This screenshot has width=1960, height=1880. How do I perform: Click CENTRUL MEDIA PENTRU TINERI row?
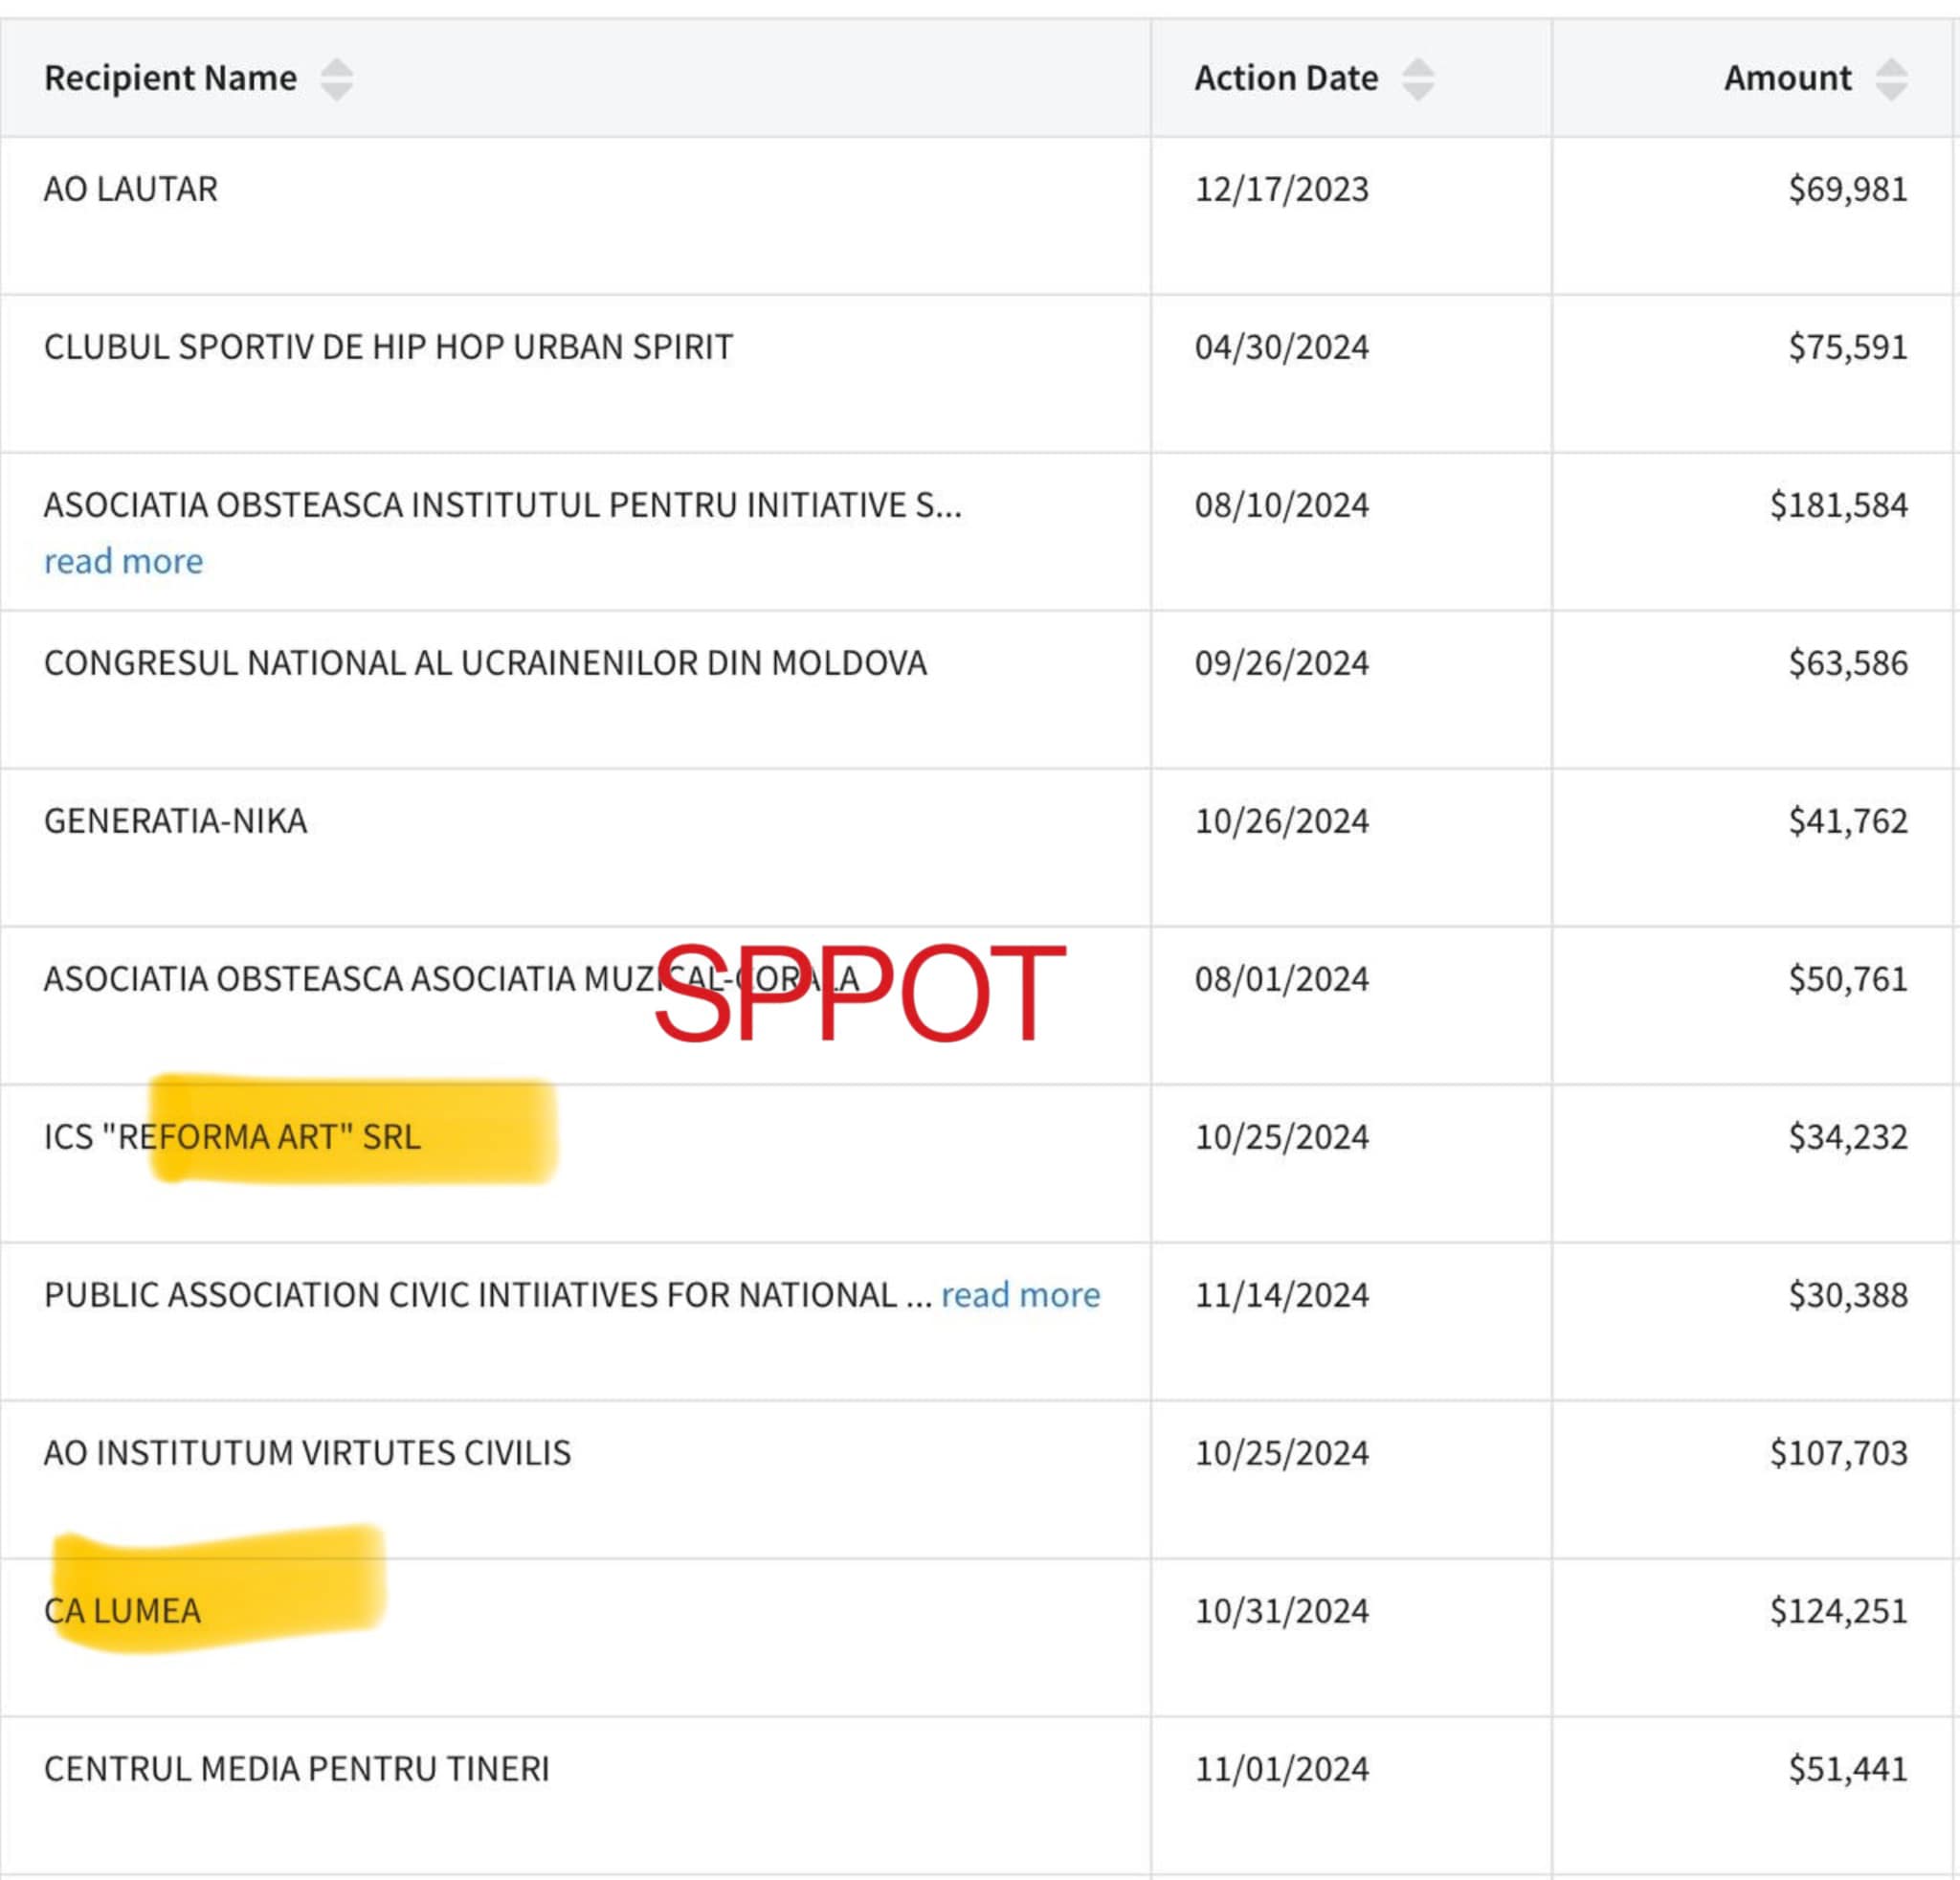pyautogui.click(x=296, y=1769)
